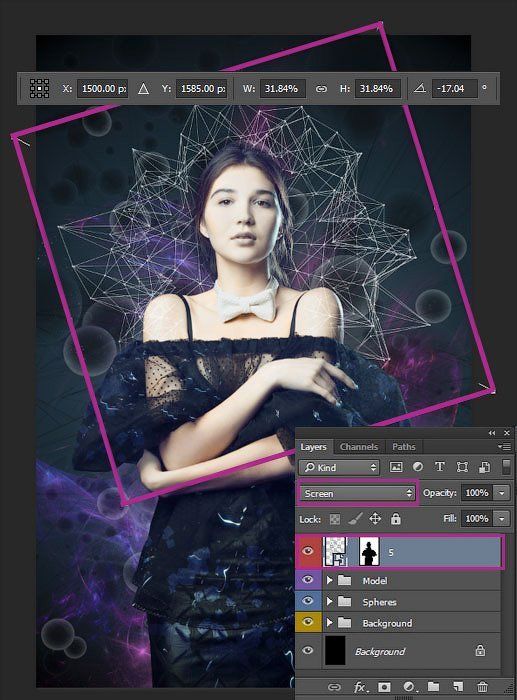Click the reference point locator grid icon

[x=39, y=88]
